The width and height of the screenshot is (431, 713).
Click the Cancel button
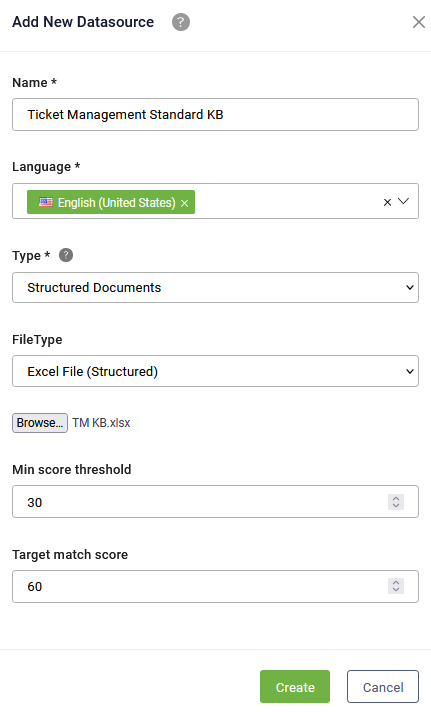[x=383, y=687]
